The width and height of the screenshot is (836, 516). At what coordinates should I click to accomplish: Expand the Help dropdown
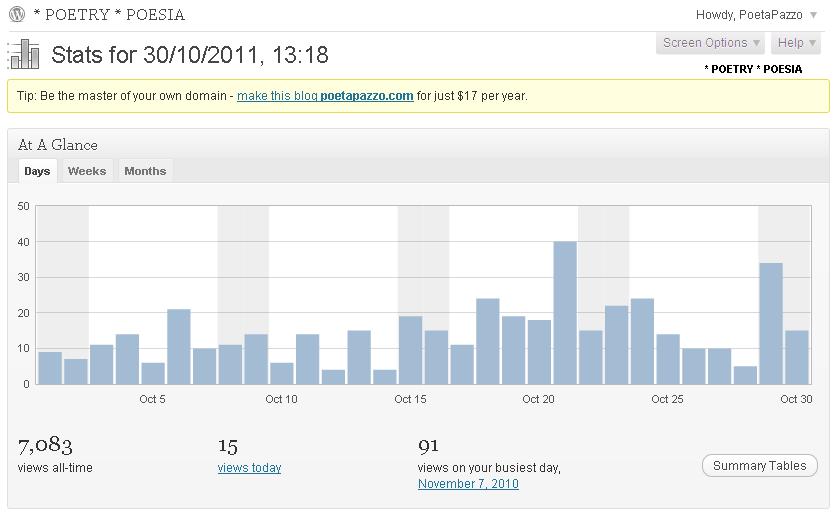pos(796,43)
